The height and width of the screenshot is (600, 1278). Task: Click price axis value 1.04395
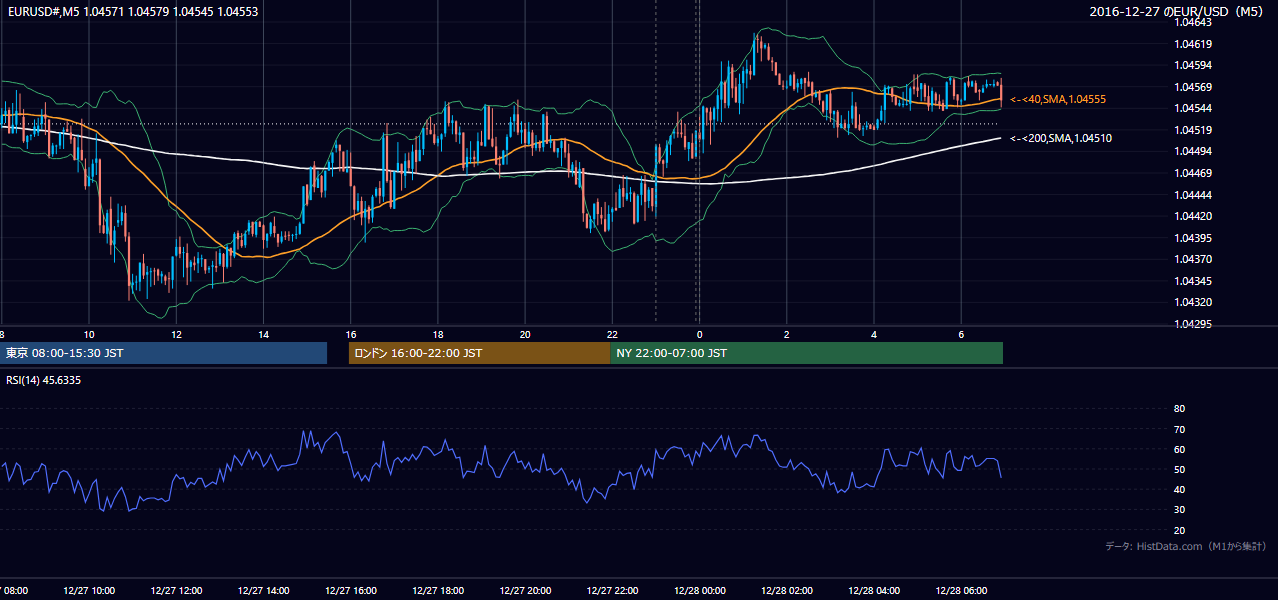pos(1194,237)
